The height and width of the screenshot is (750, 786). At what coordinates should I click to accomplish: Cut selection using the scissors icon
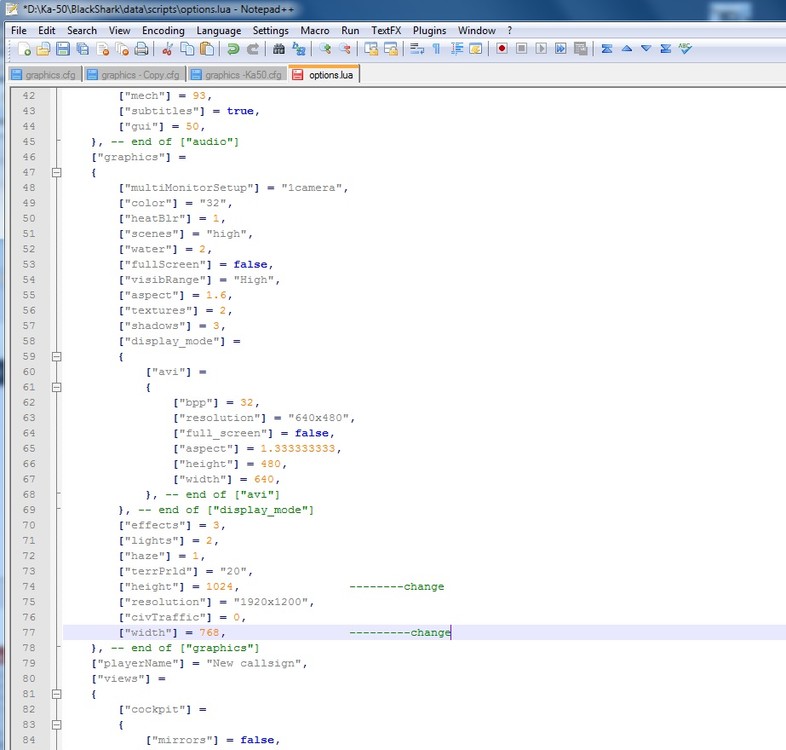pos(167,48)
